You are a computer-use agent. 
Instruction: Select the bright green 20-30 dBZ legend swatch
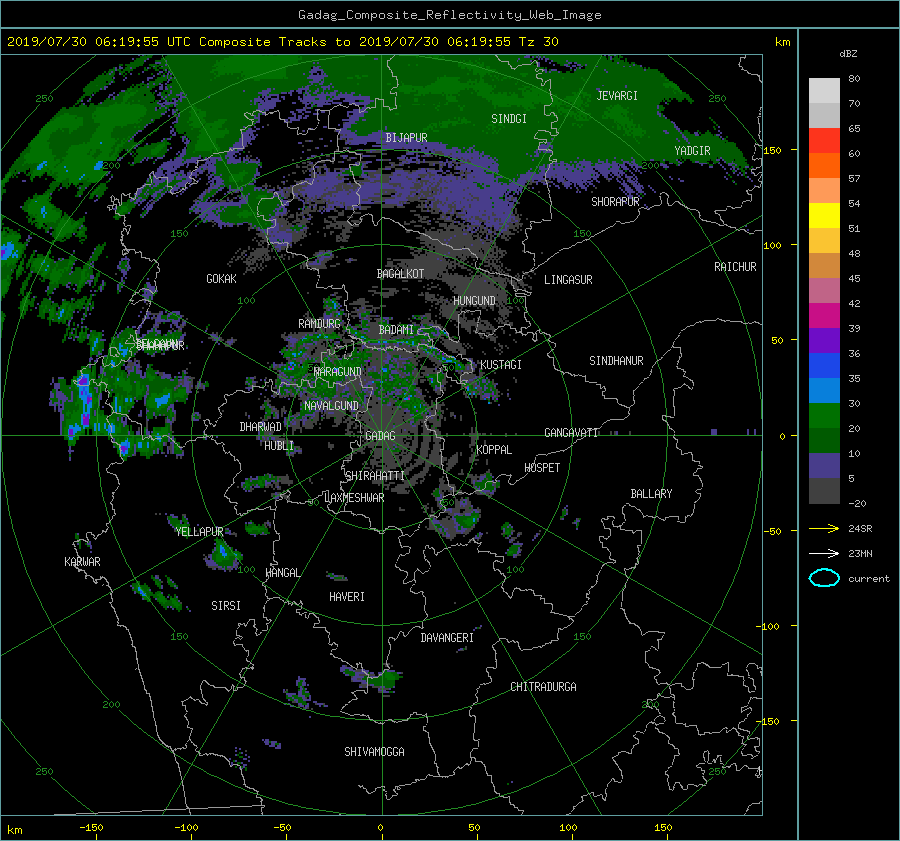pos(824,416)
